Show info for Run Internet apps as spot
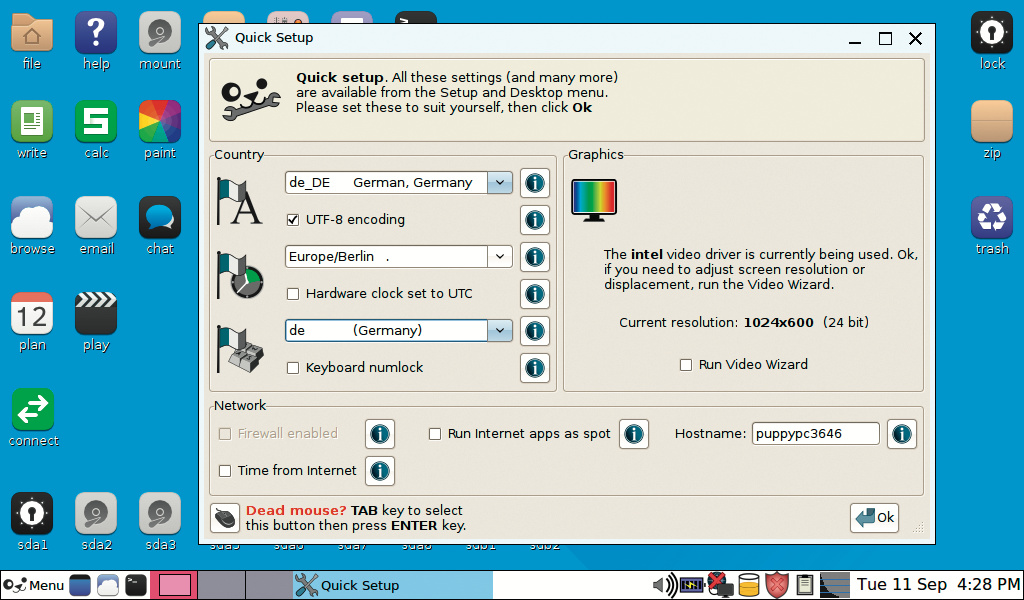The height and width of the screenshot is (600, 1024). pos(633,434)
